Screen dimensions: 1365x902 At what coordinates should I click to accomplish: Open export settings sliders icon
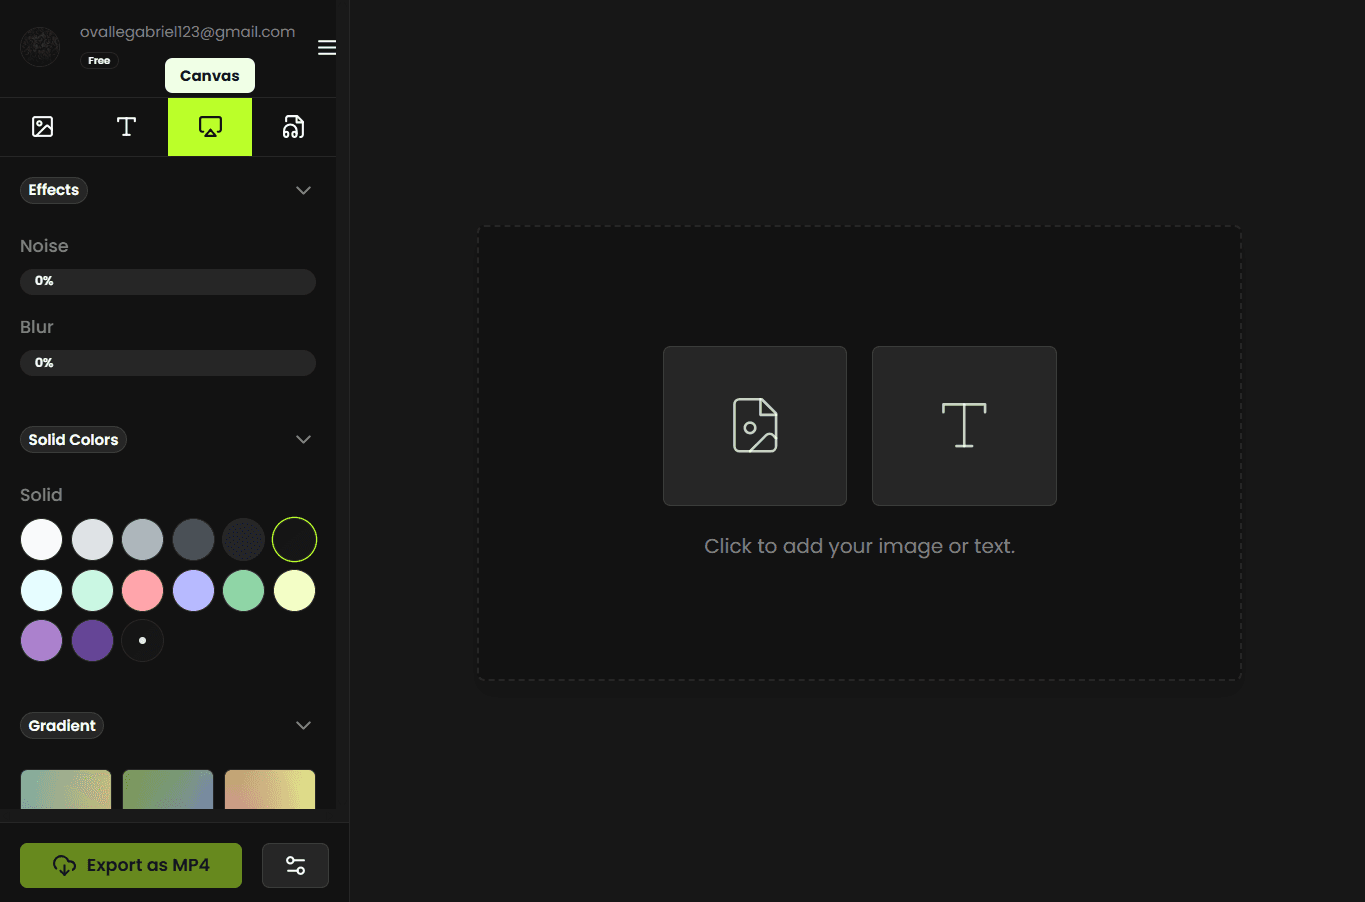tap(295, 865)
